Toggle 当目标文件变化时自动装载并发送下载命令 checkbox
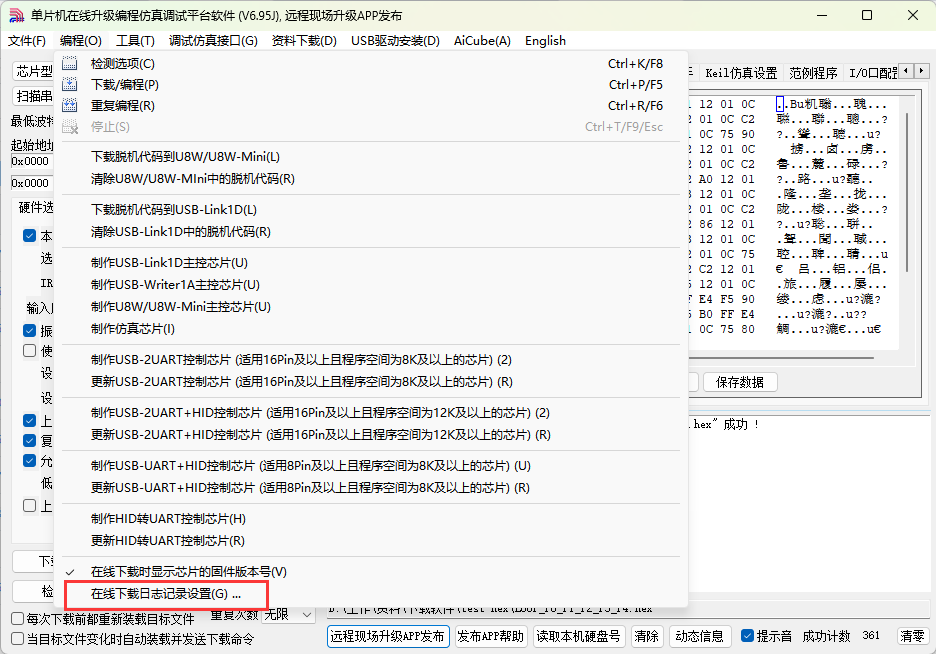Viewport: 936px width, 654px height. pyautogui.click(x=18, y=639)
